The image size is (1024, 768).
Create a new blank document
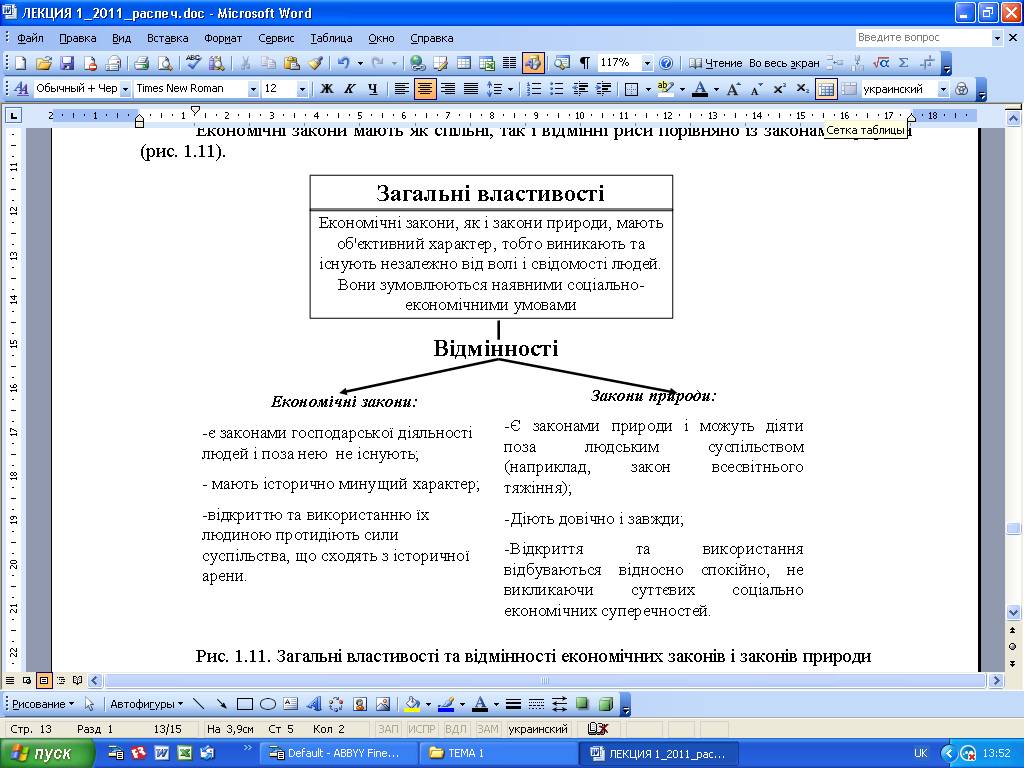(x=20, y=63)
